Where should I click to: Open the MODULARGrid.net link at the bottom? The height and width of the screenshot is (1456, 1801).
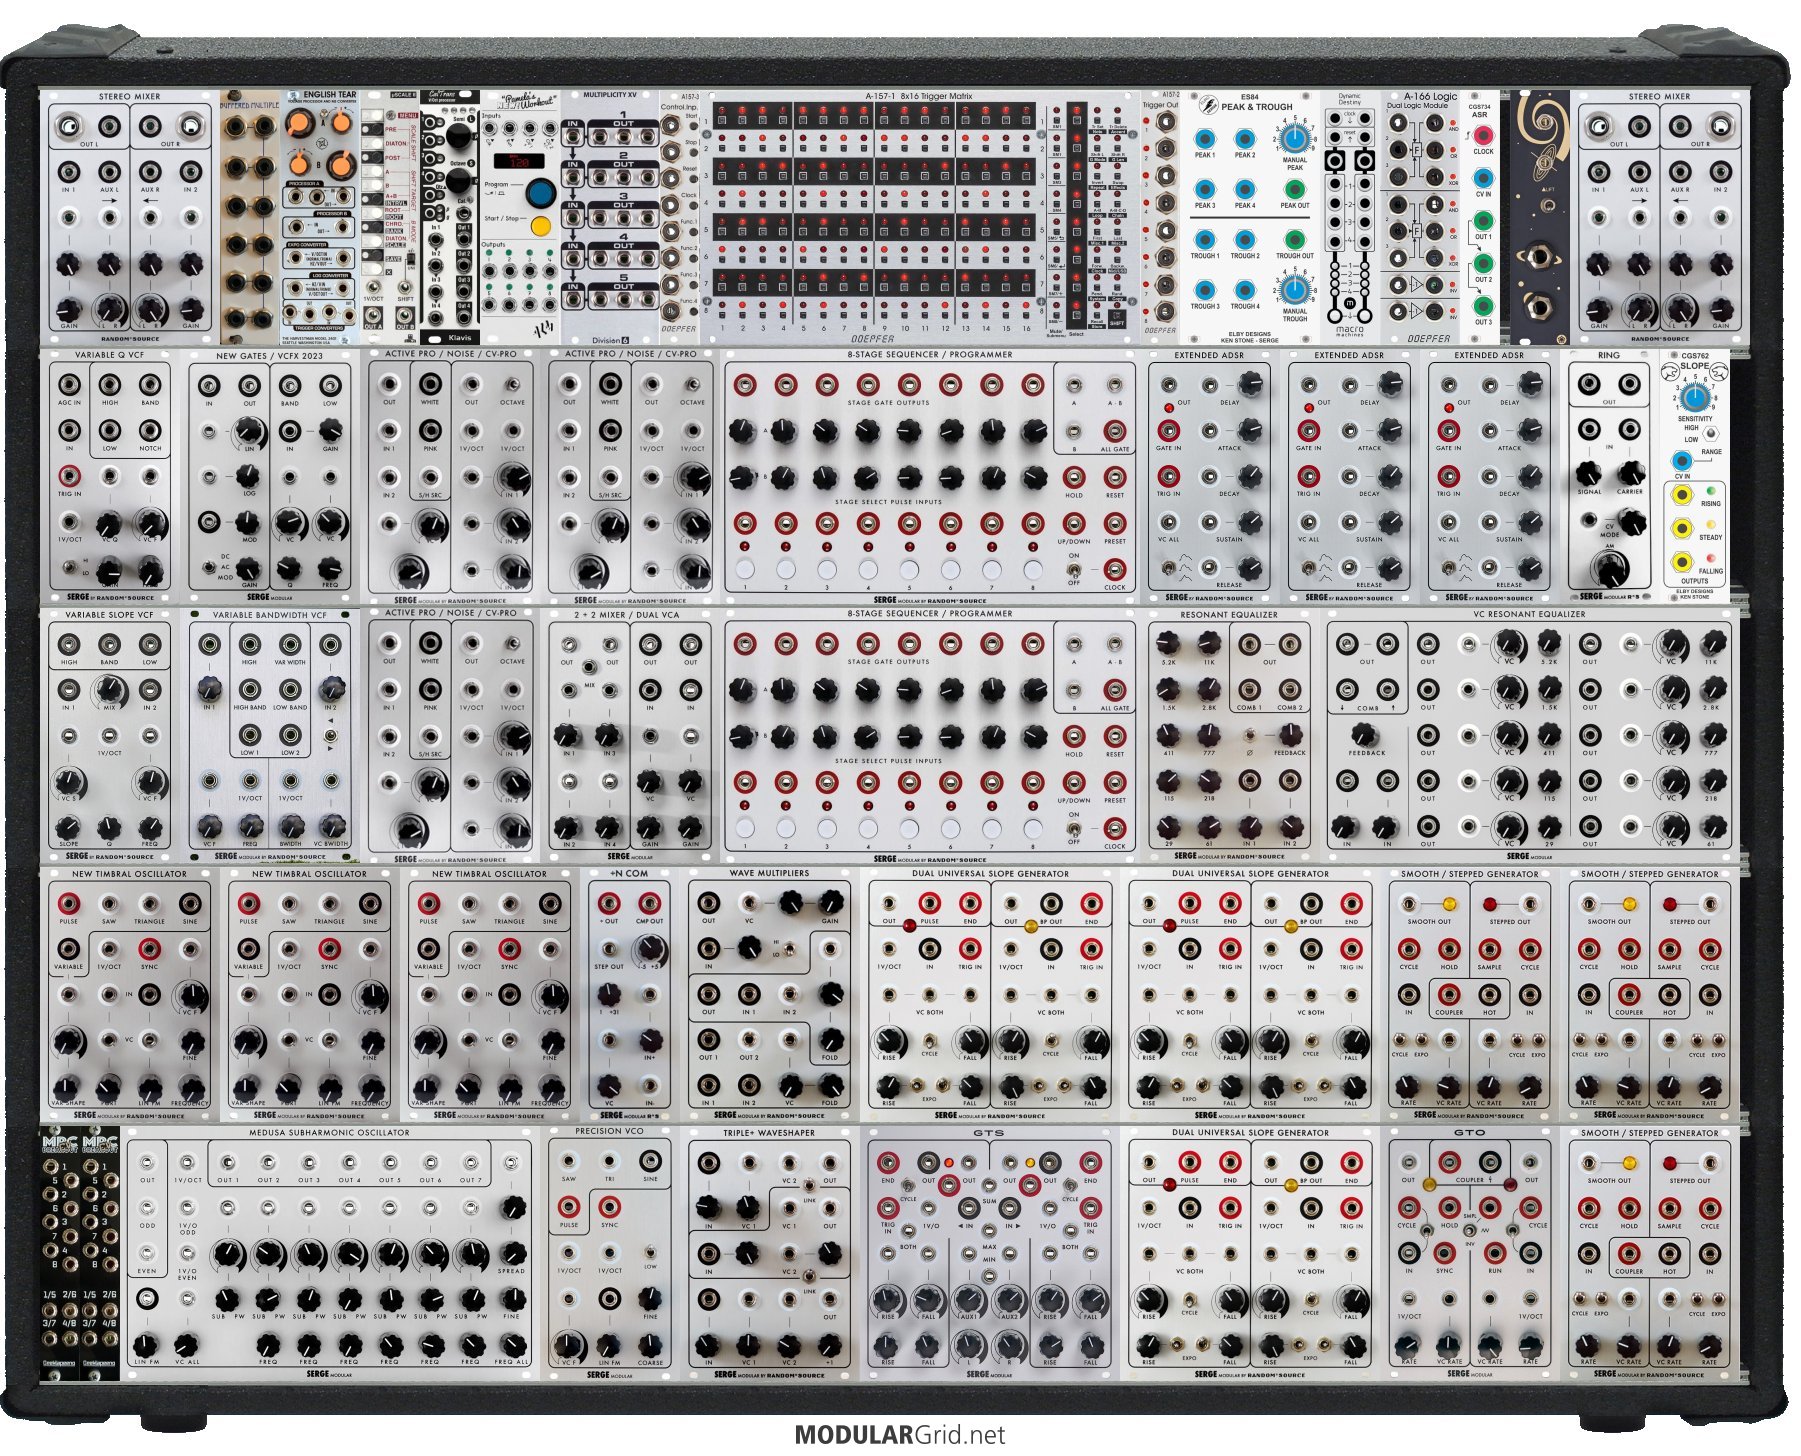click(899, 1435)
